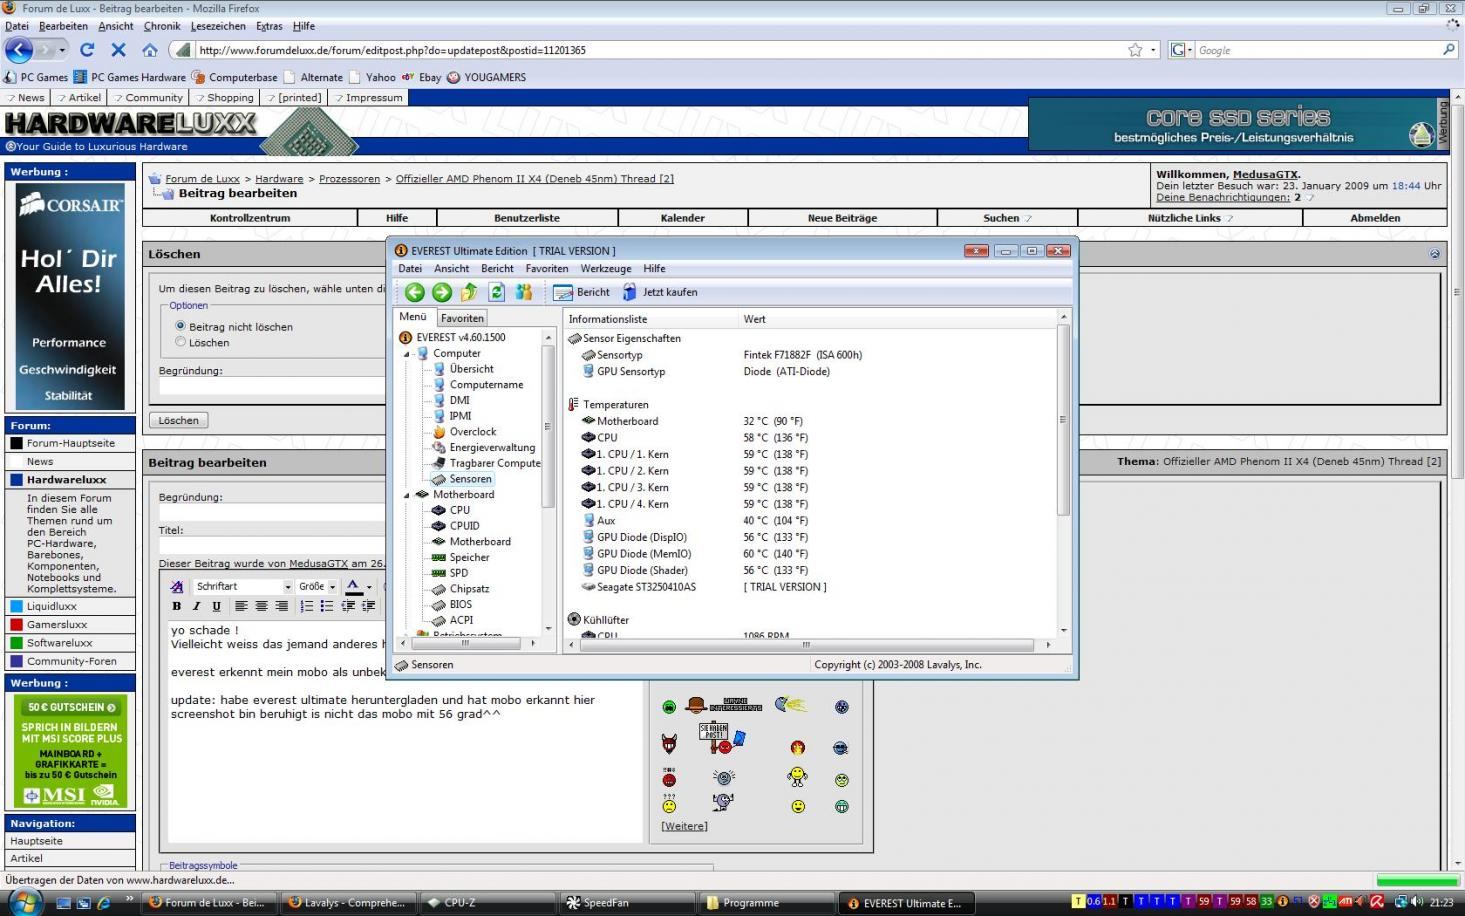Go to Firefox home page

click(x=150, y=50)
